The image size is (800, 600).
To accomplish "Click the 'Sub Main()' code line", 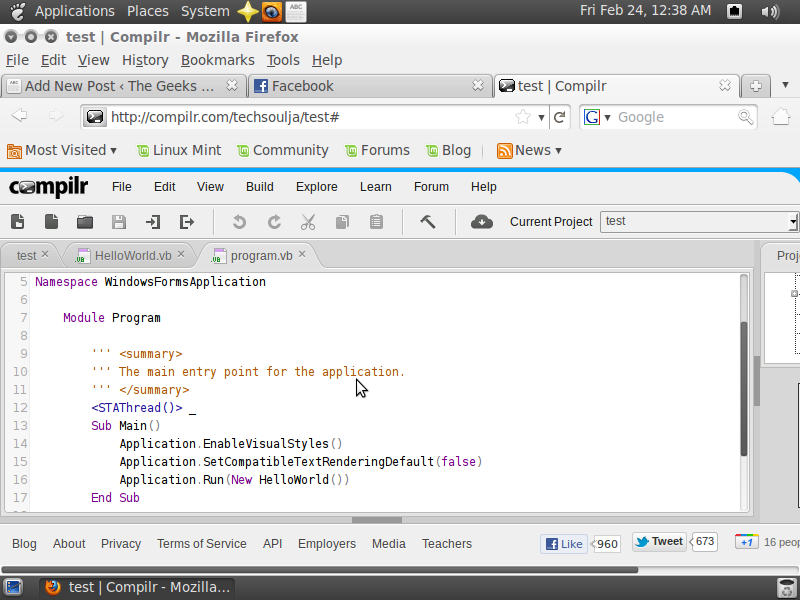I will [126, 426].
